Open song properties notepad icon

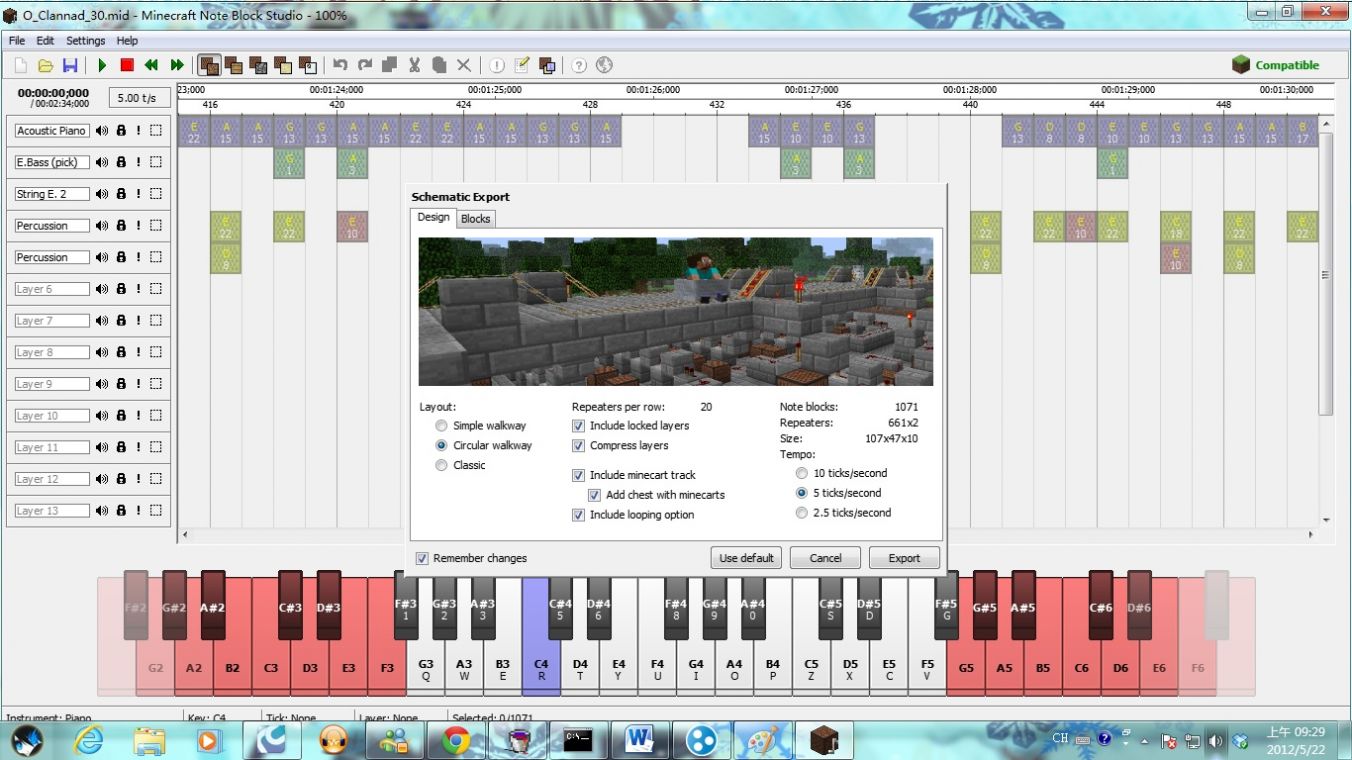coord(522,65)
